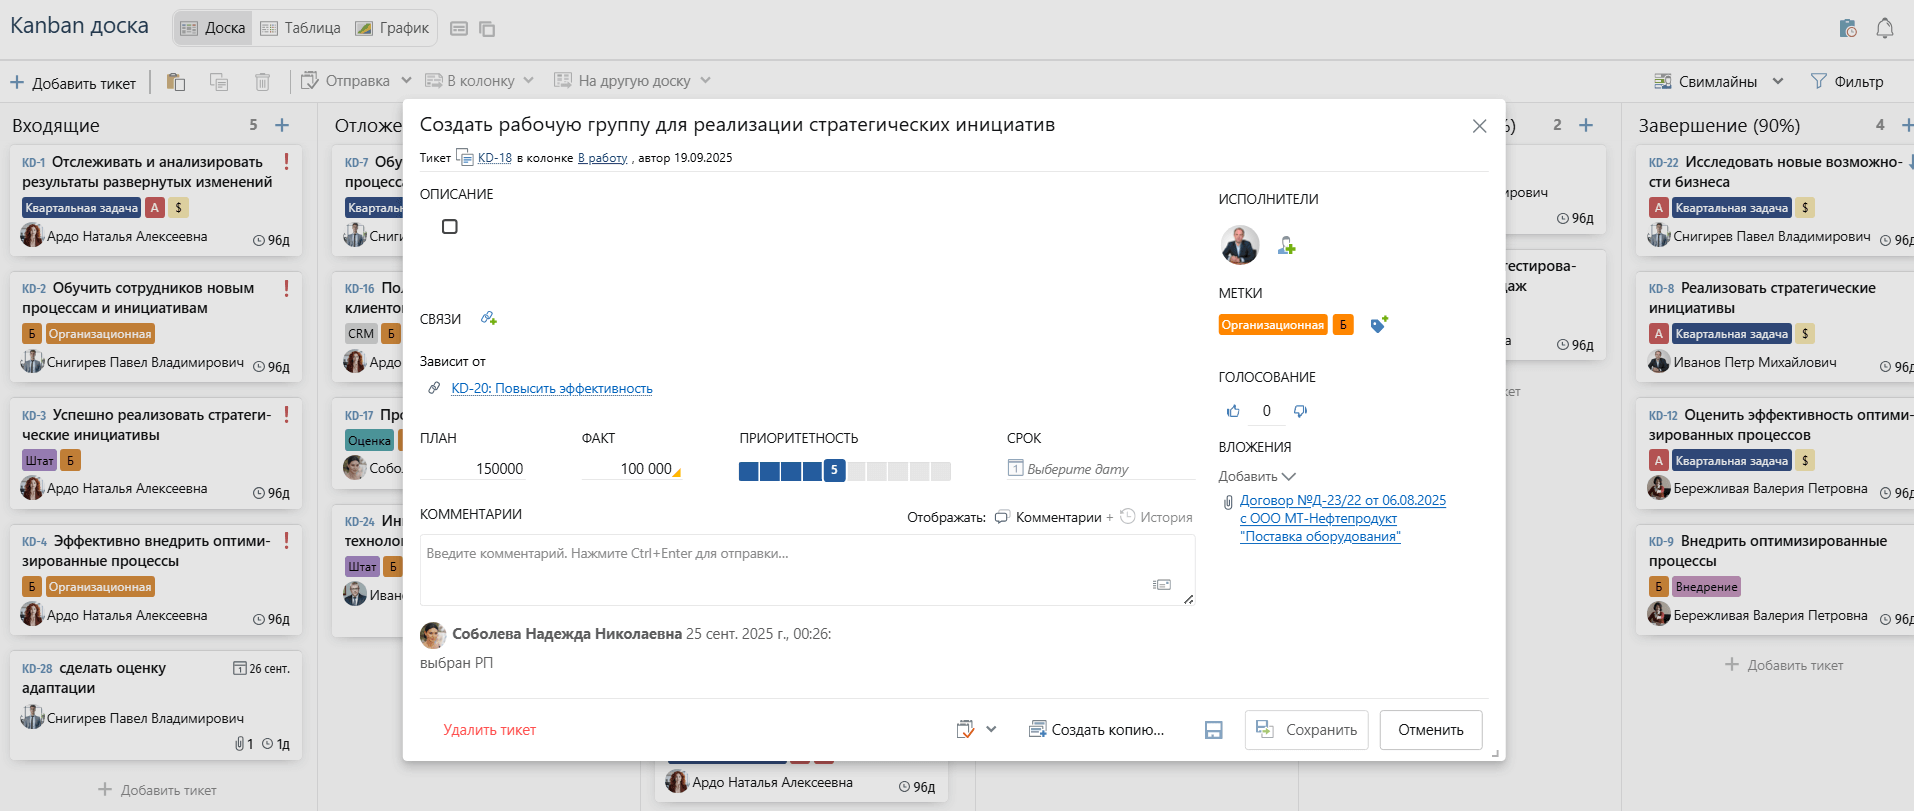Viewport: 1914px width, 811px height.
Task: Open the KD-20 dependency link
Action: point(551,388)
